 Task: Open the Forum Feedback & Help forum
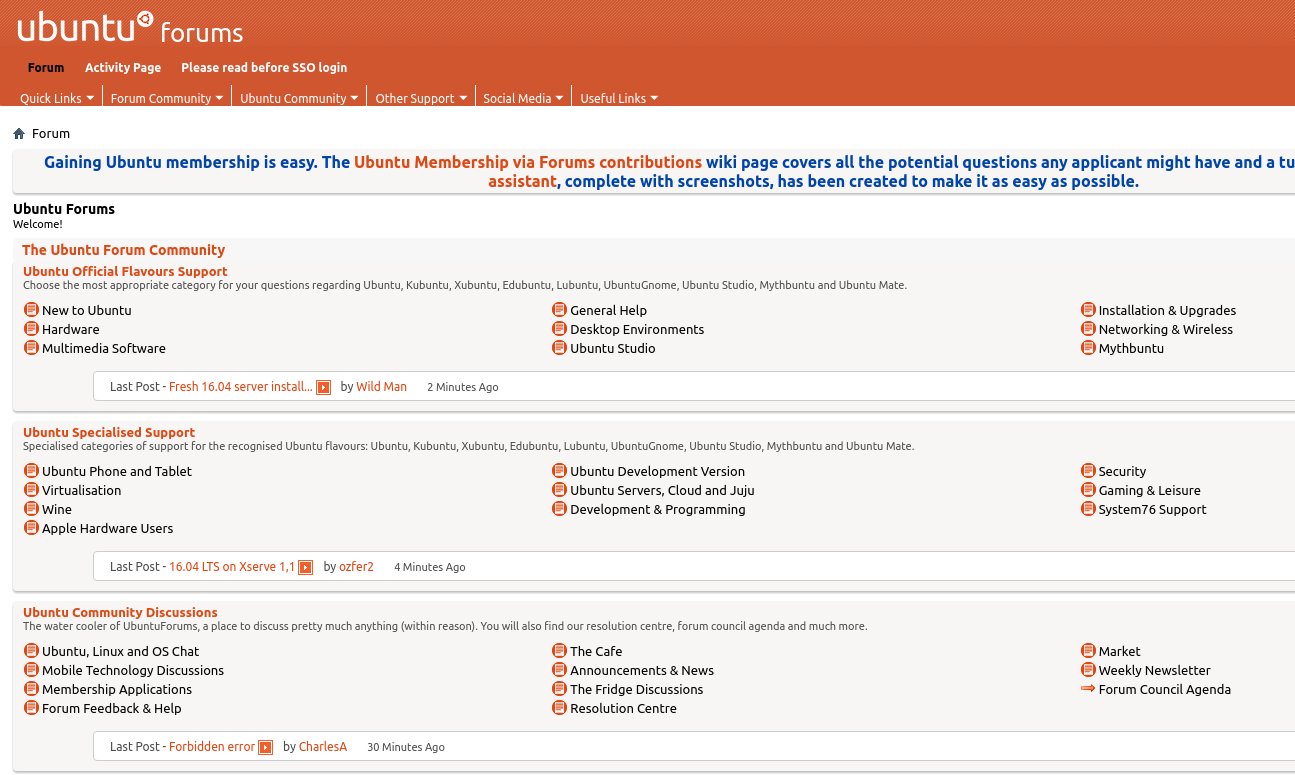(112, 708)
